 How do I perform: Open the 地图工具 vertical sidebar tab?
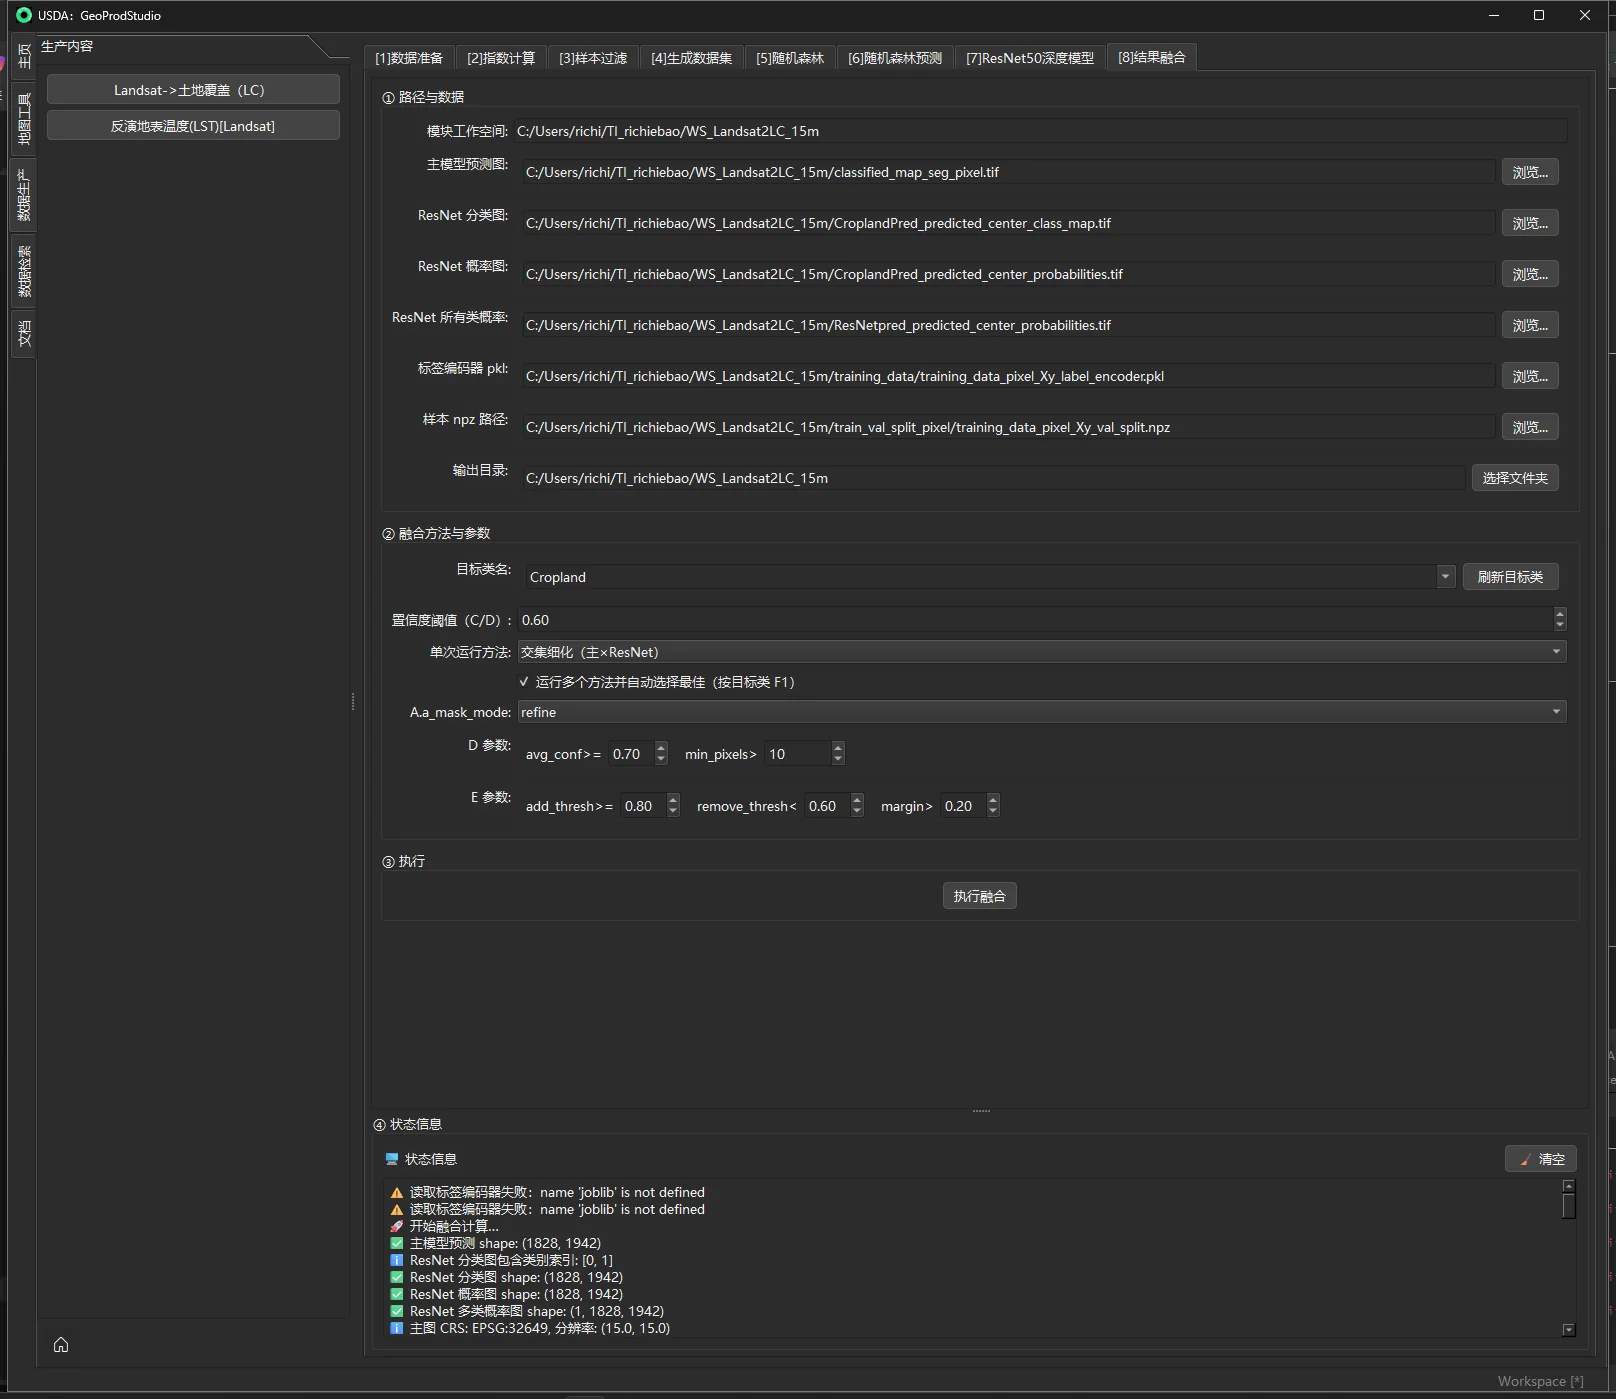24,118
